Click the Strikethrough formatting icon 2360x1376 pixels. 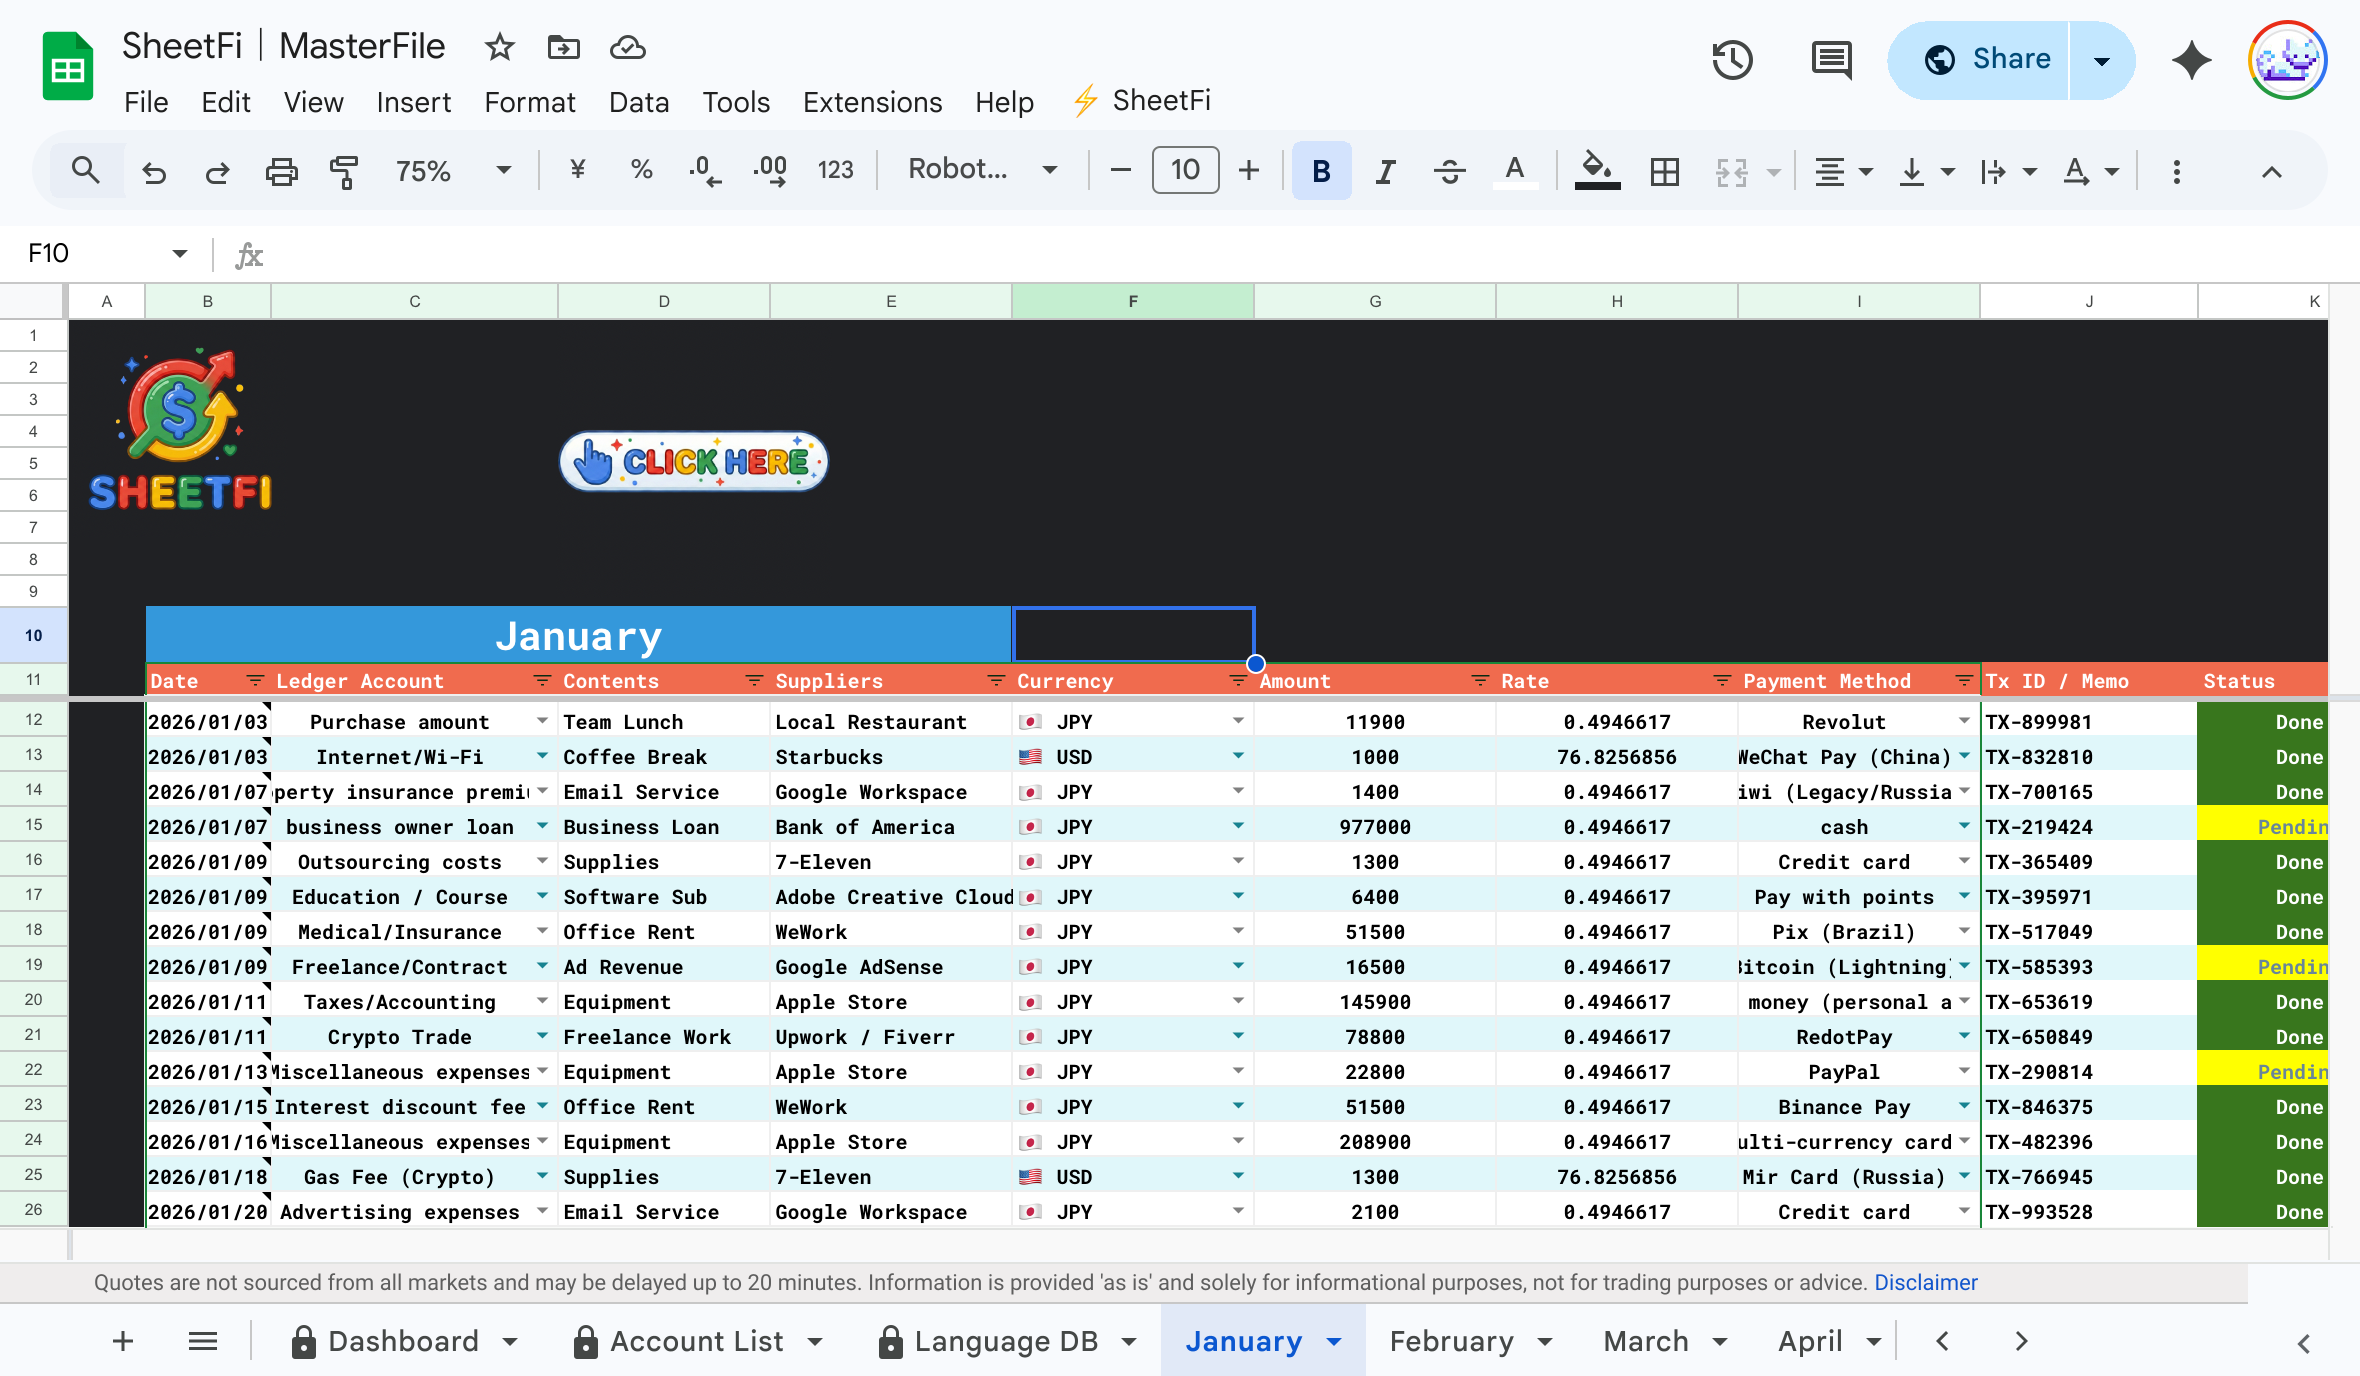pos(1450,171)
